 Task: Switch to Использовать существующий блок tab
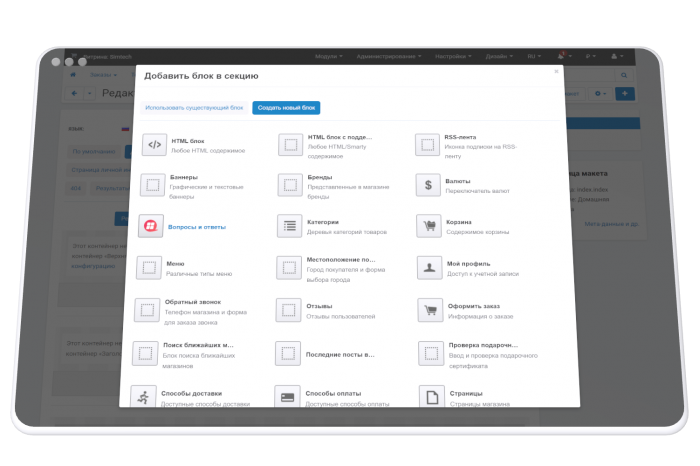pyautogui.click(x=194, y=108)
